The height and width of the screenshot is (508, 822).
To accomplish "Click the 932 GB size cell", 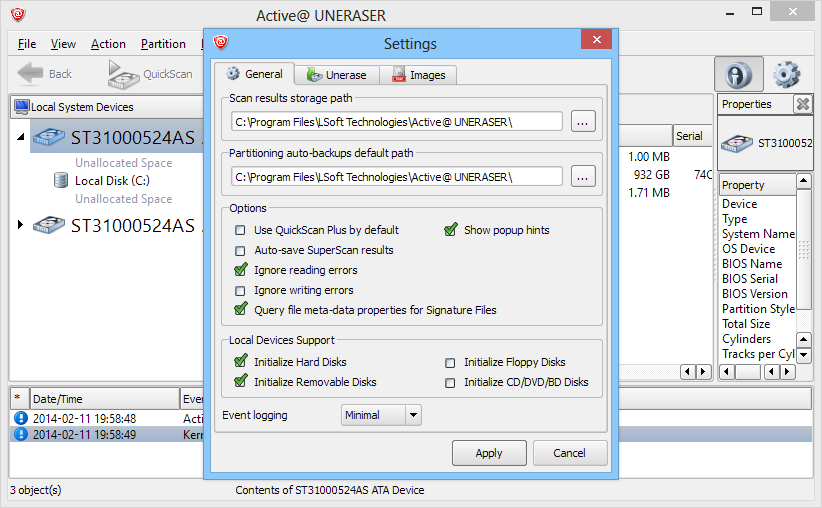I will click(651, 175).
